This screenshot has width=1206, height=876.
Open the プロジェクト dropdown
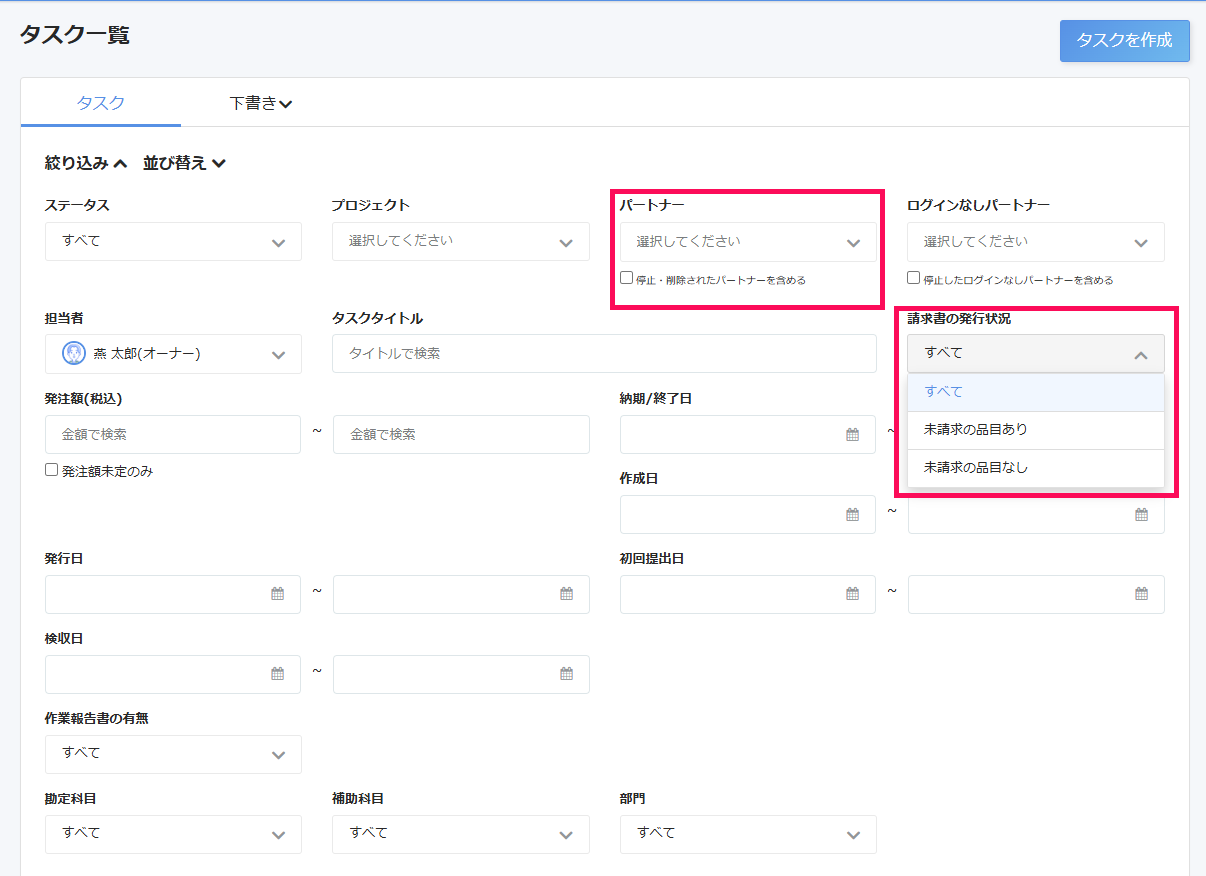(x=461, y=241)
